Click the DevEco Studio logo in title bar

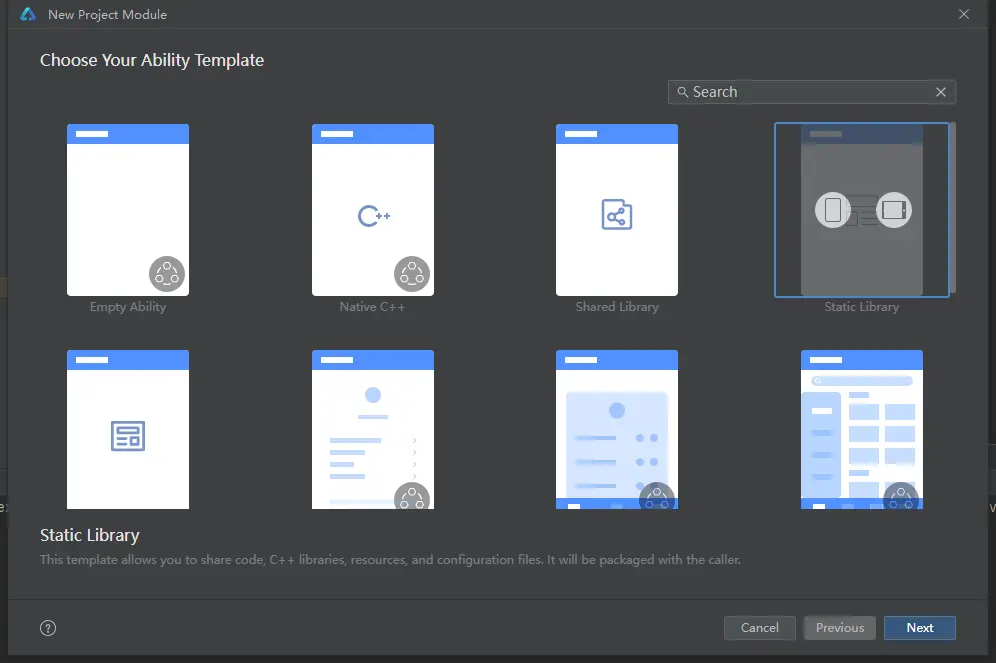[28, 14]
